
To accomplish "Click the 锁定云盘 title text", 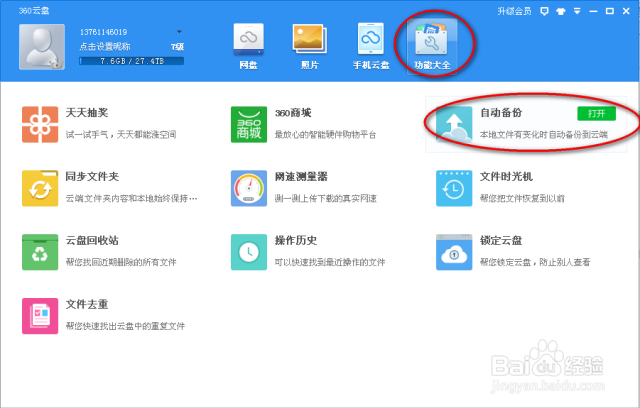I will (x=501, y=240).
